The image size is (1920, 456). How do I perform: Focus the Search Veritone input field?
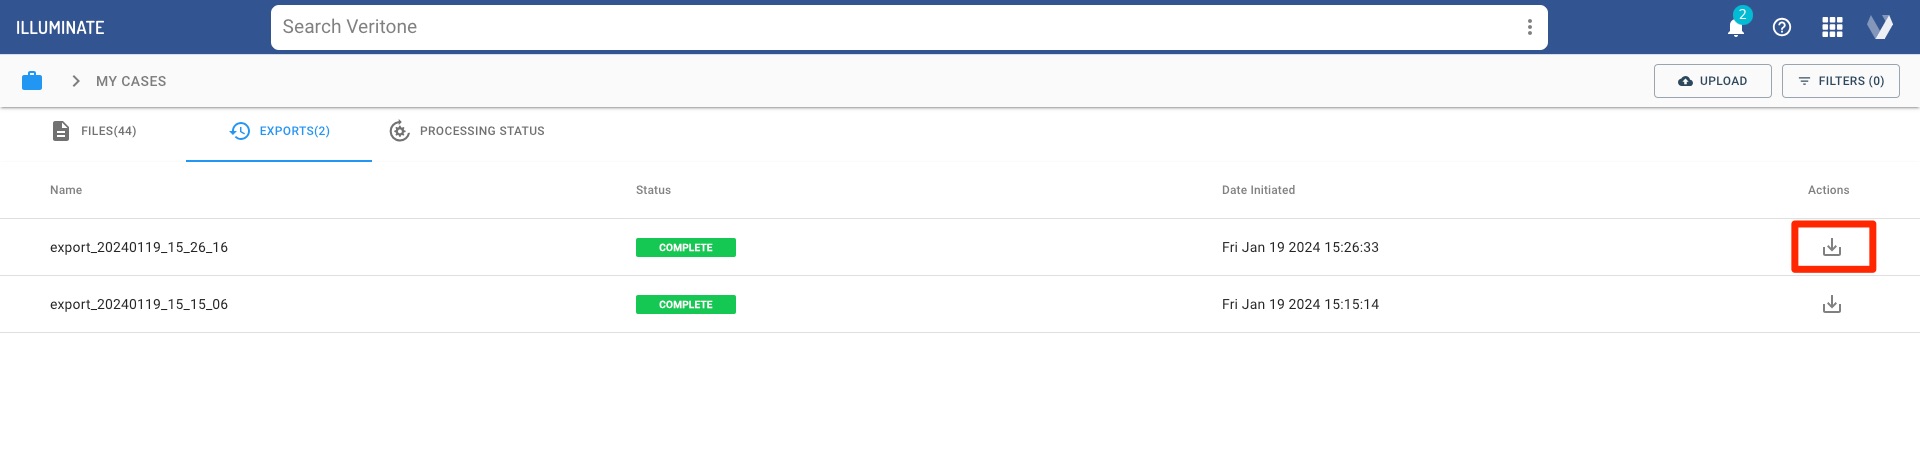pyautogui.click(x=890, y=27)
